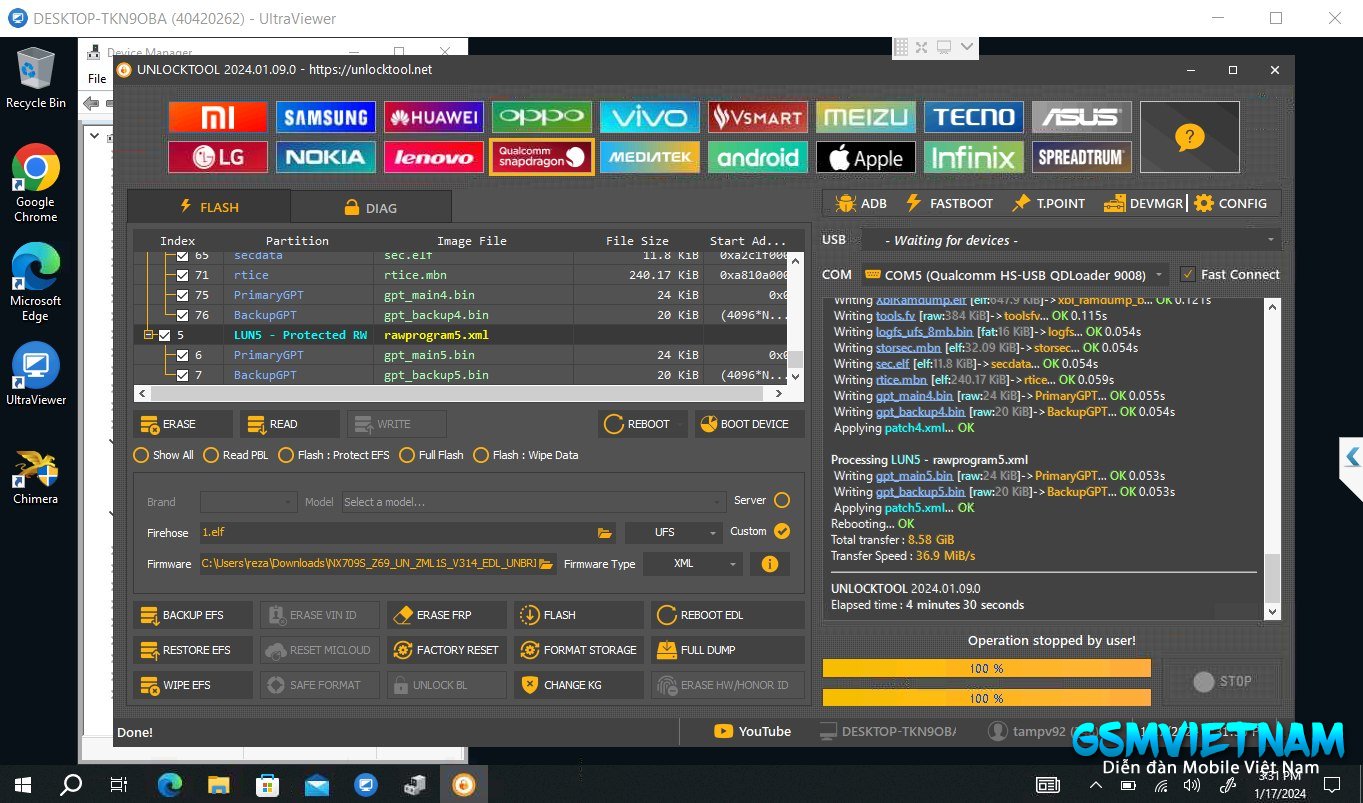This screenshot has height=803, width=1363.
Task: Open the FASTBOOT tab
Action: [949, 203]
